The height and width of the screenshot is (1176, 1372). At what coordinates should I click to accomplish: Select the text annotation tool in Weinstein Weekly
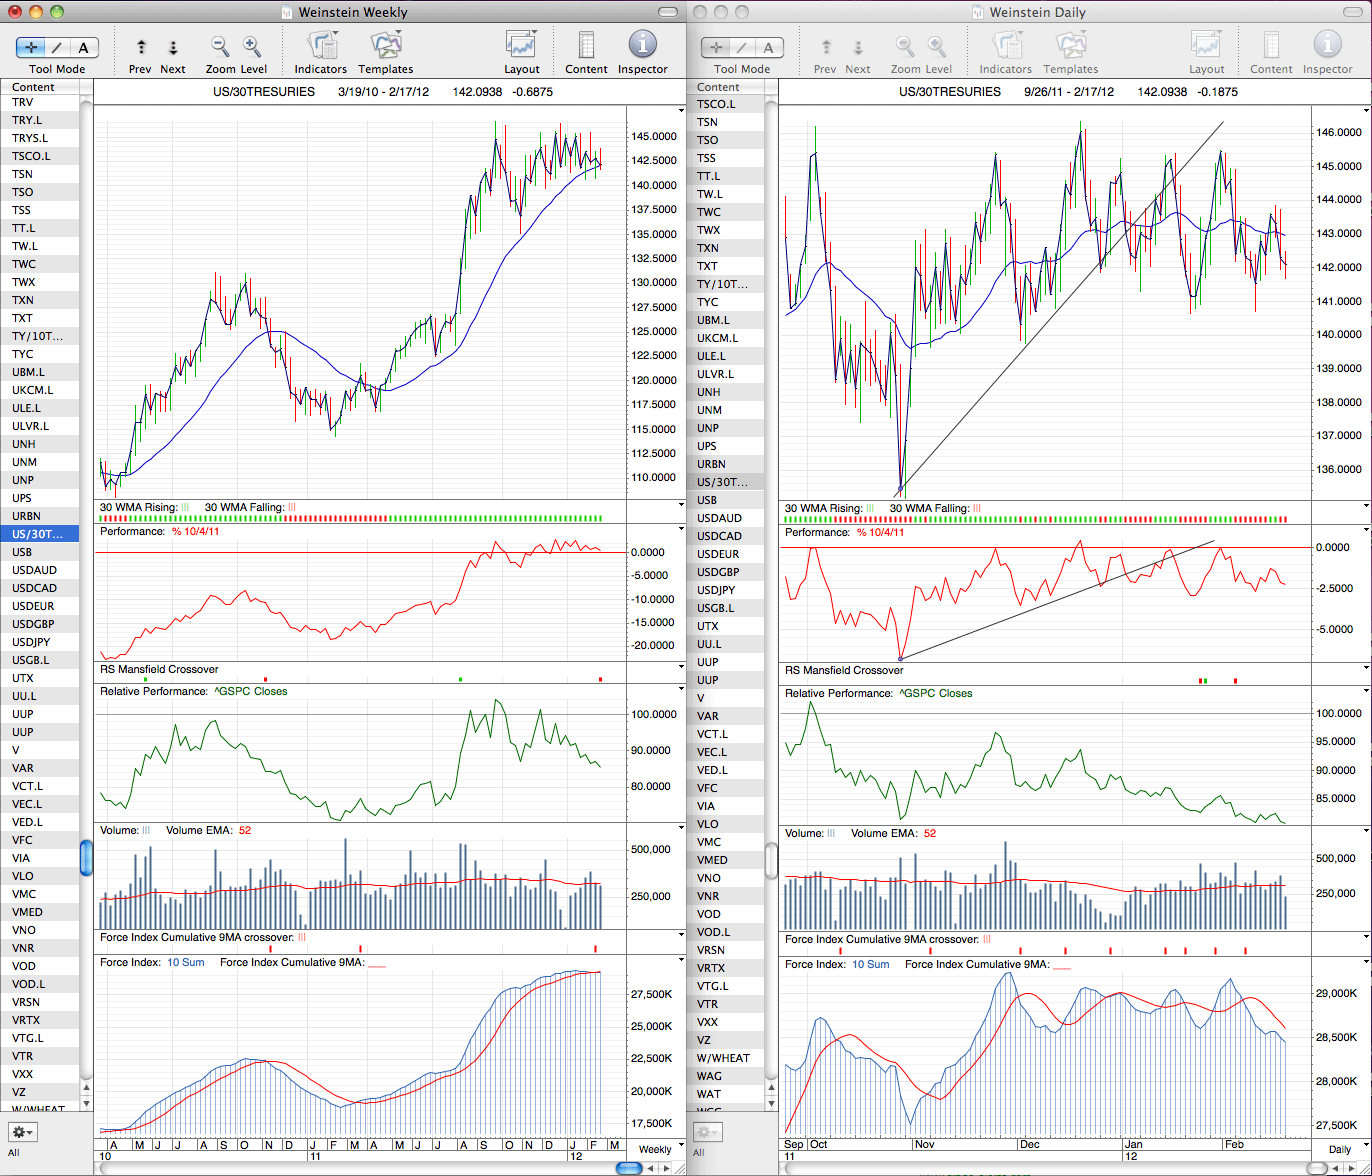pyautogui.click(x=83, y=47)
